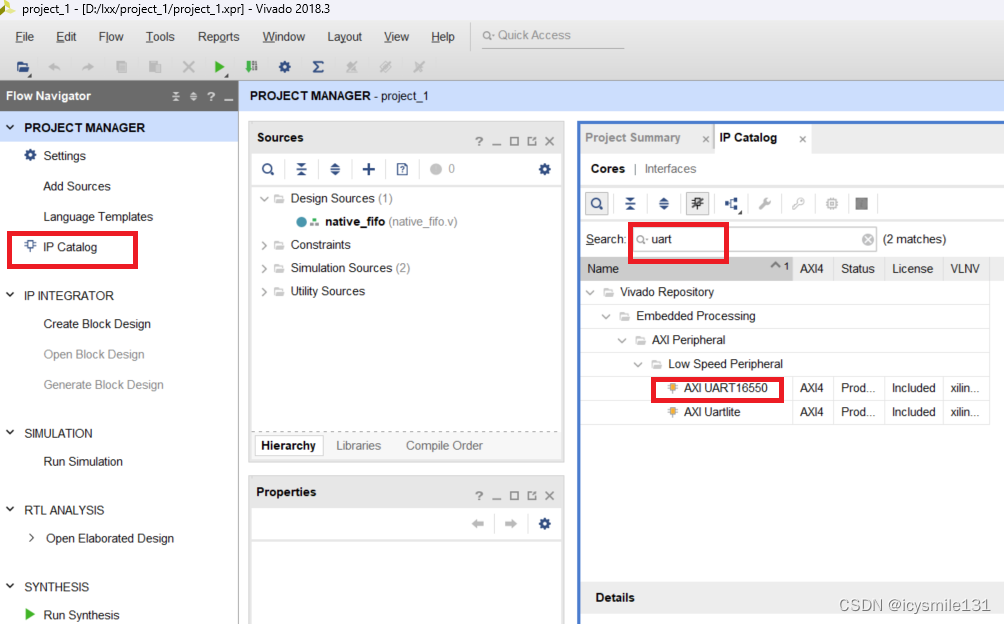Select native_fifo design source

(x=355, y=222)
